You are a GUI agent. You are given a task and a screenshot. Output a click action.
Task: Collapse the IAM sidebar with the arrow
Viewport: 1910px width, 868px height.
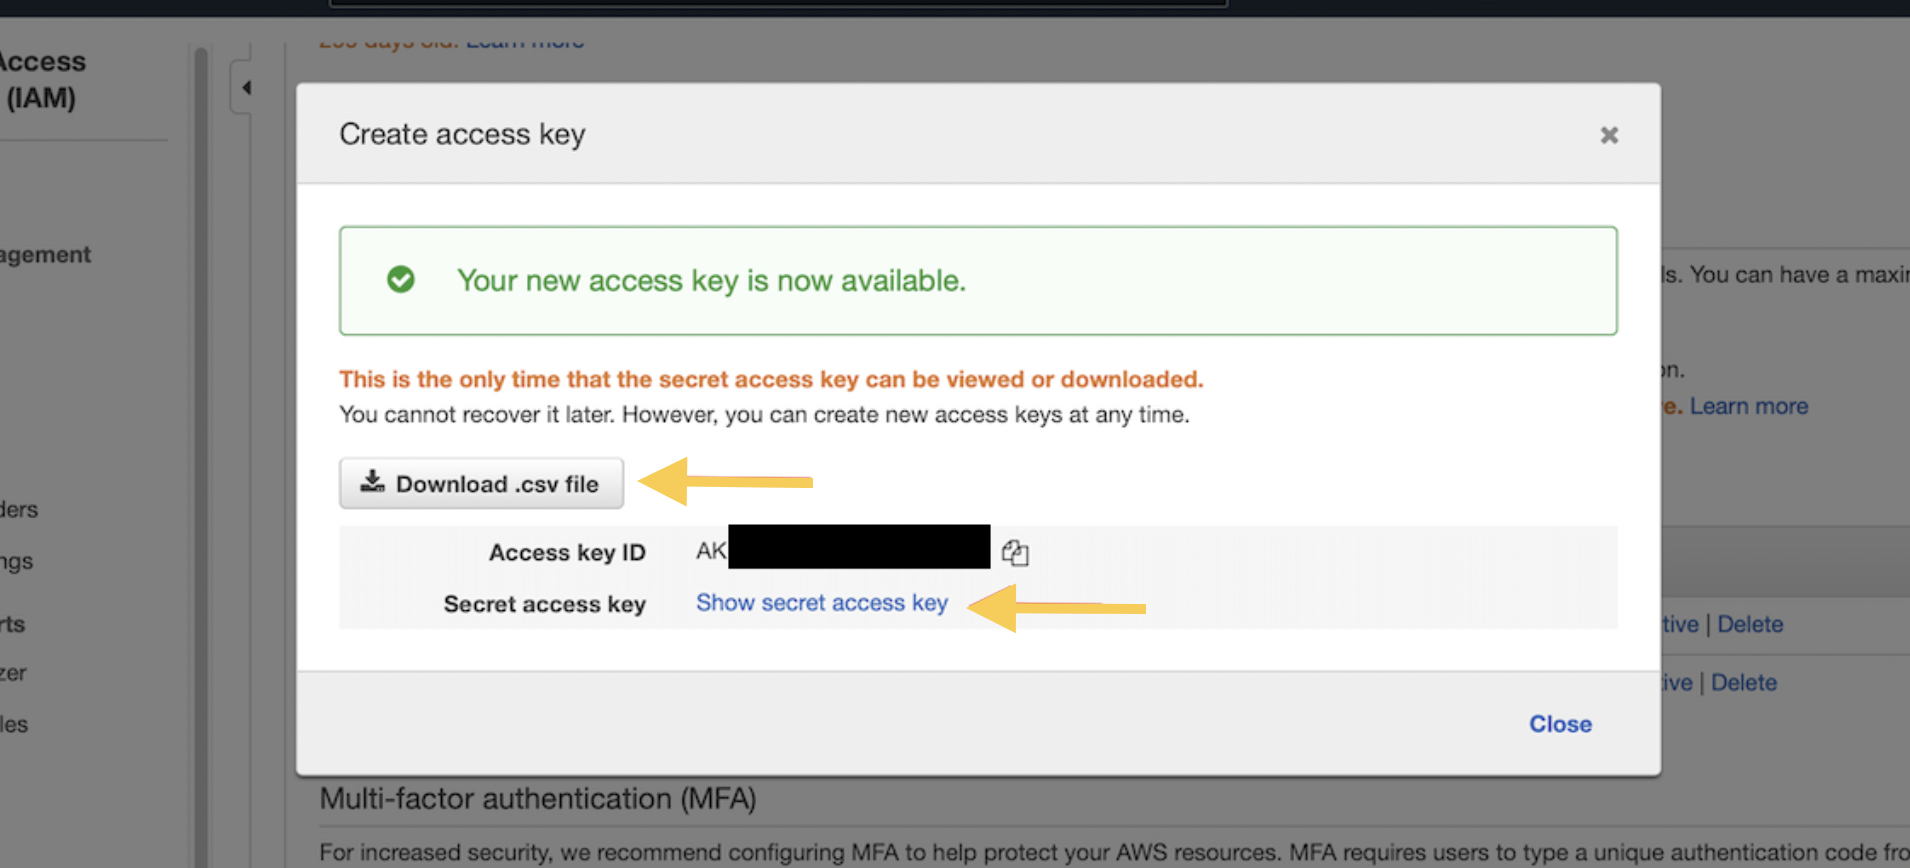point(246,88)
